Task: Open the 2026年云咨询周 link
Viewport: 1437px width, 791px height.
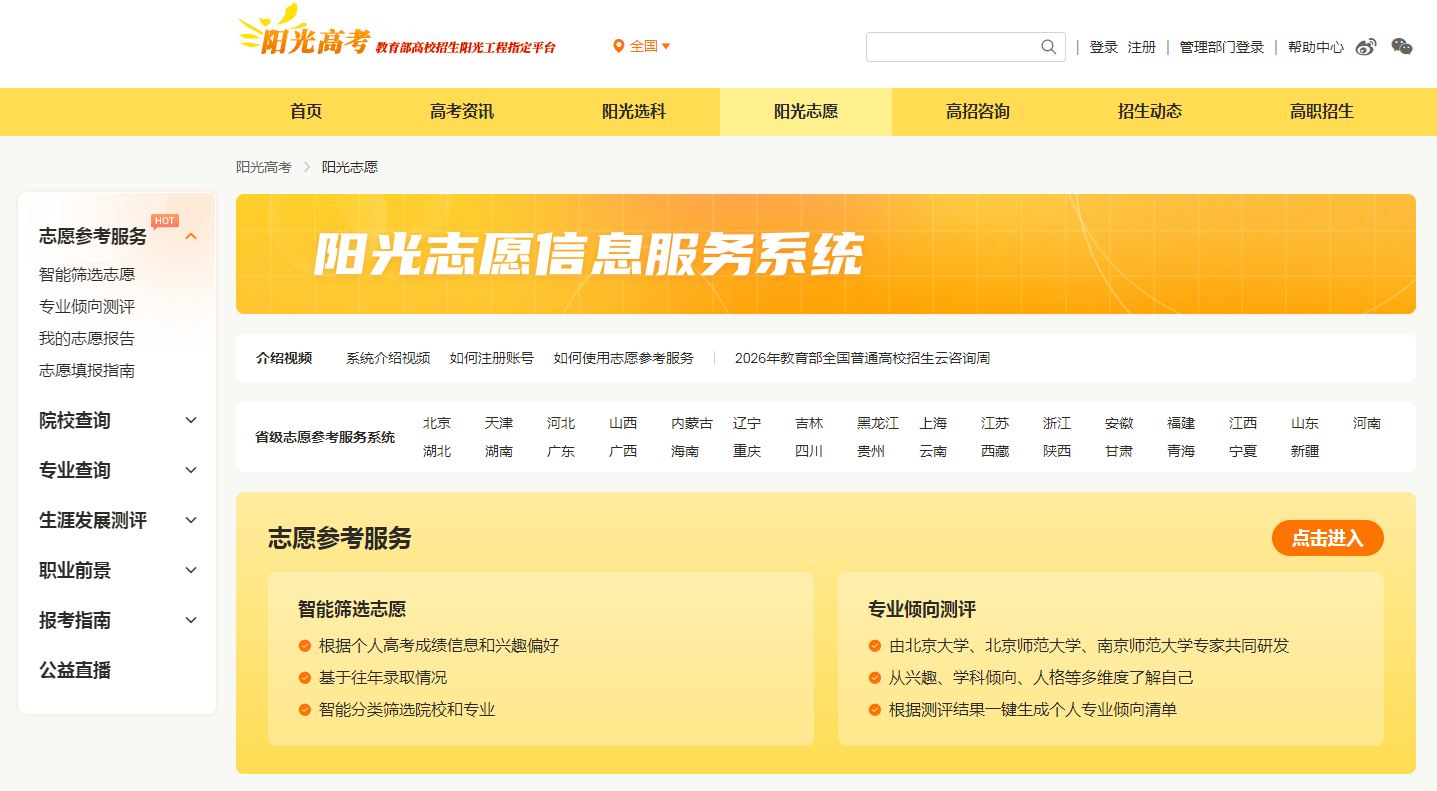Action: pyautogui.click(x=862, y=358)
